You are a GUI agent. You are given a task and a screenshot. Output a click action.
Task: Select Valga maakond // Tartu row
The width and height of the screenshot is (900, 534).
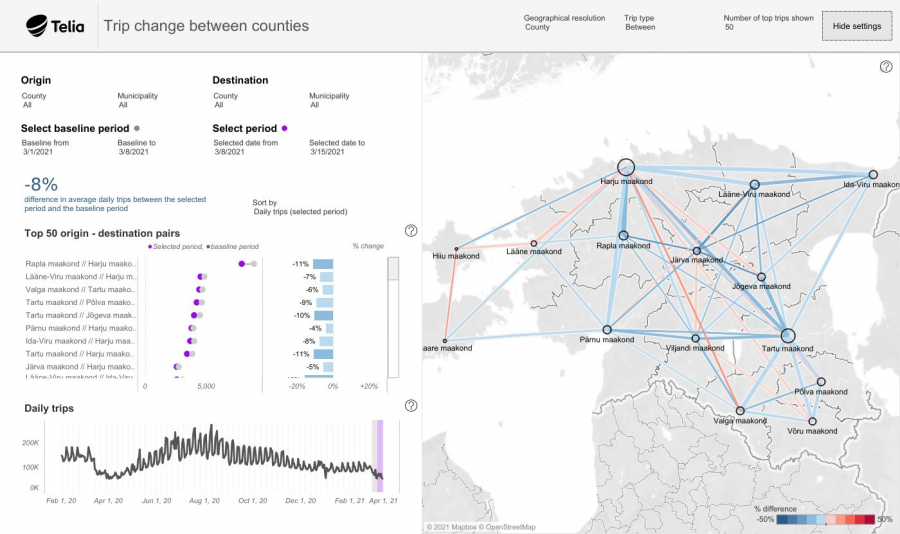(x=81, y=290)
